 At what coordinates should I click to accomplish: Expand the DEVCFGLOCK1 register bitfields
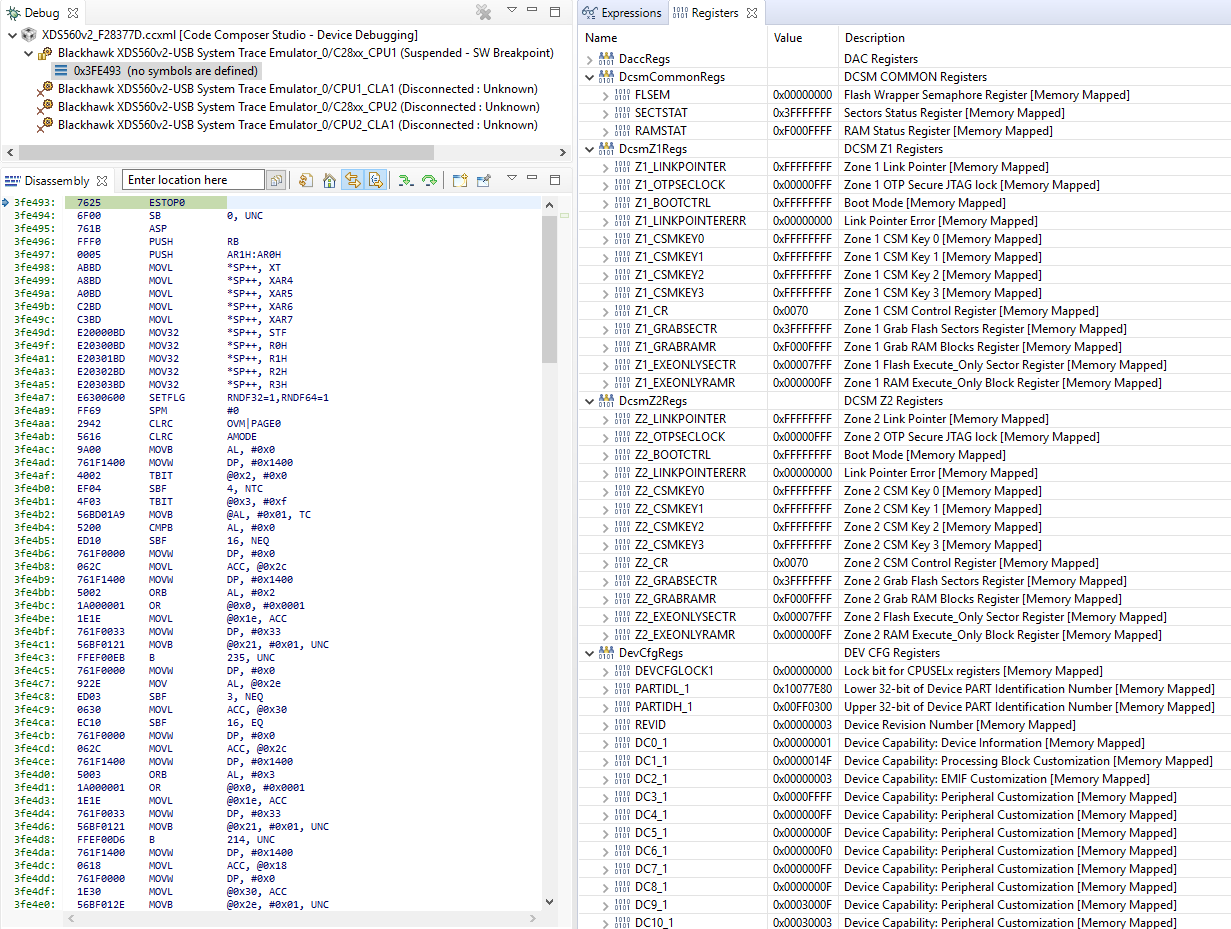pos(605,671)
